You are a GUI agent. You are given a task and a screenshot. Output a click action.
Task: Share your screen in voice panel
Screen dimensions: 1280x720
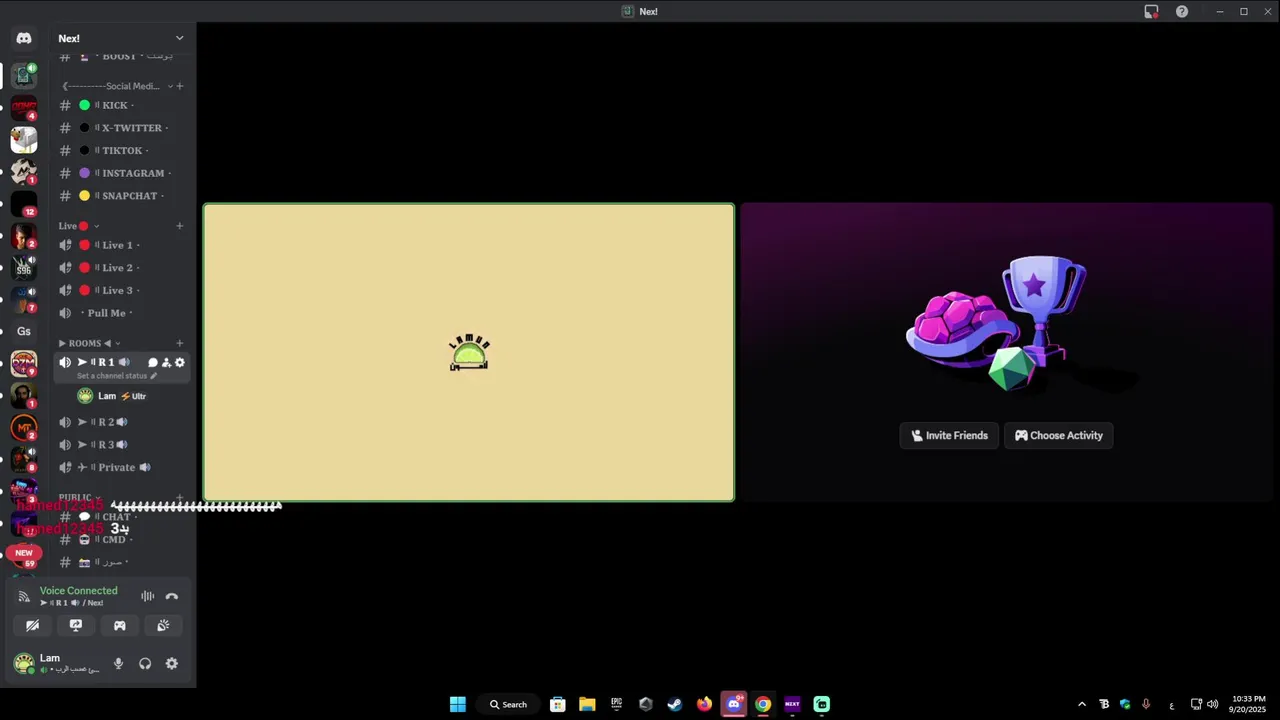[76, 626]
